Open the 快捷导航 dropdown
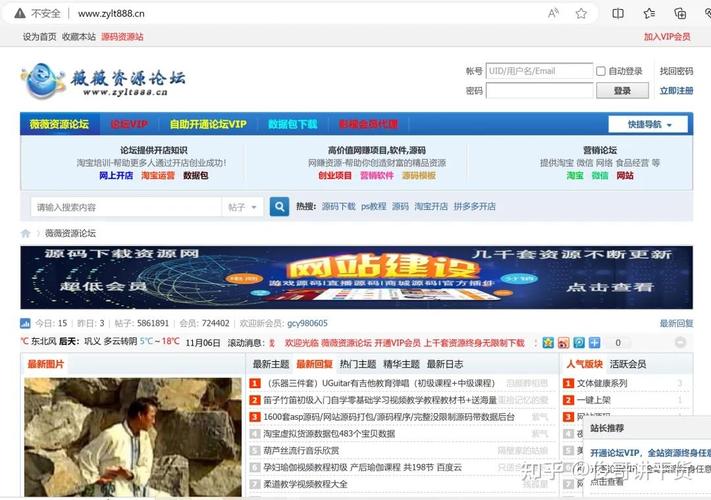The width and height of the screenshot is (711, 500). (x=648, y=124)
